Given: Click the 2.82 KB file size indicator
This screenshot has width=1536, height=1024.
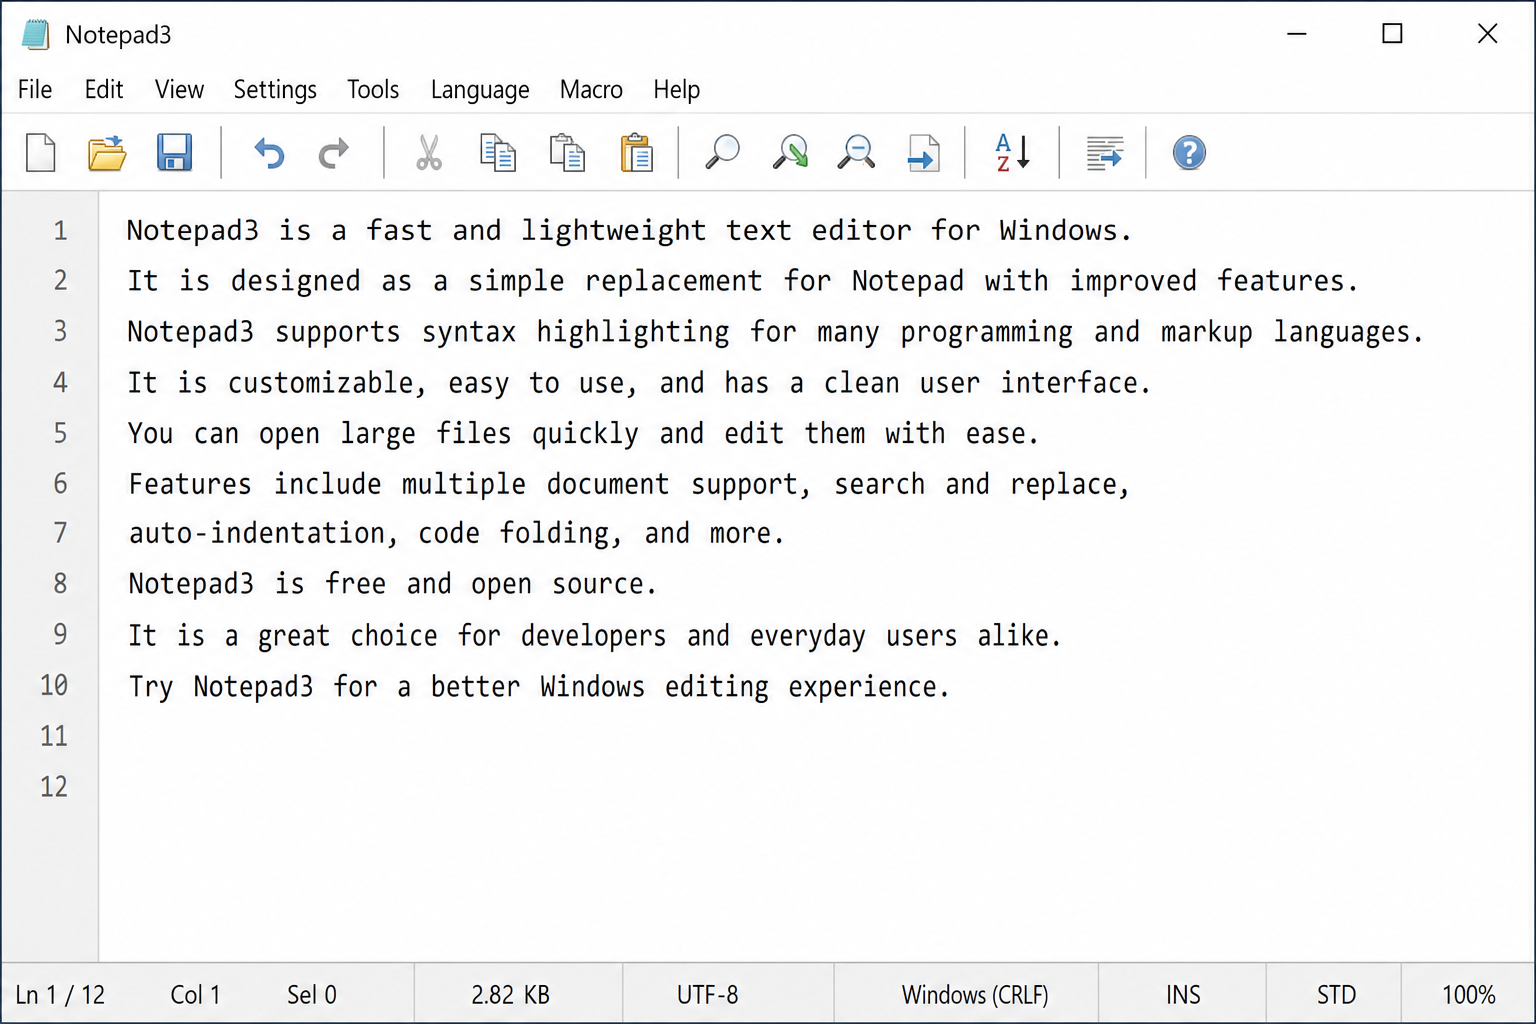Looking at the screenshot, I should click(510, 995).
